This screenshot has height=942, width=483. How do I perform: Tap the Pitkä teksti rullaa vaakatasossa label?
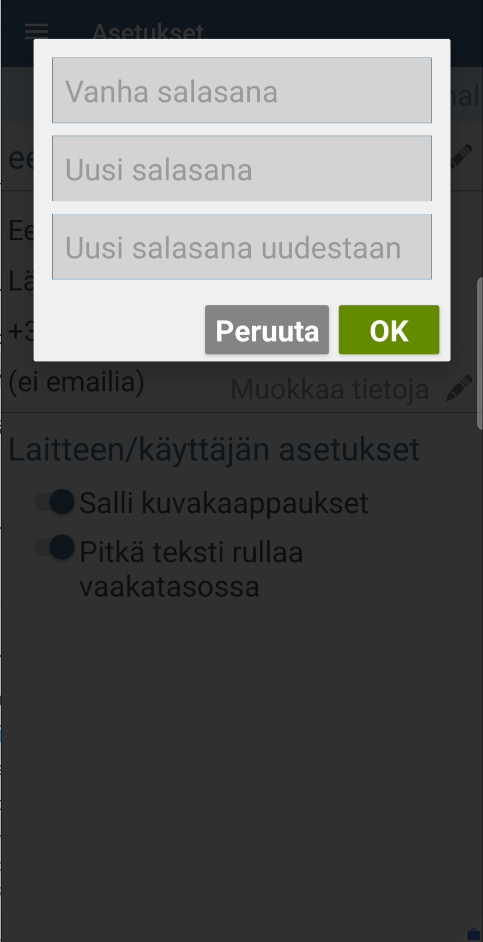191,569
